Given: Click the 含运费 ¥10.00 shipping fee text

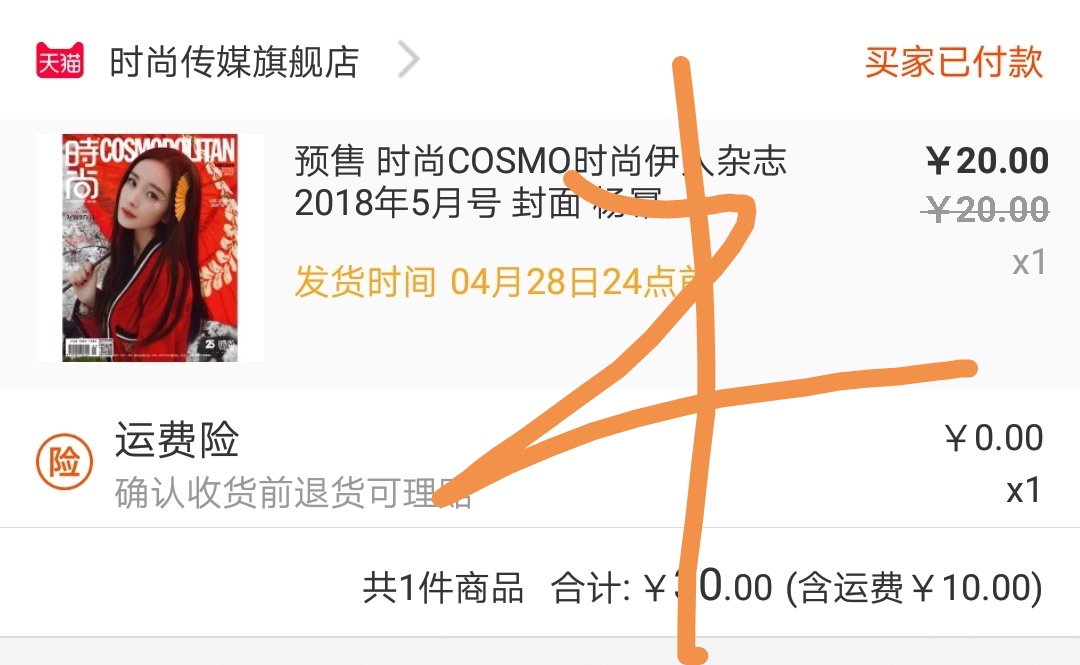Looking at the screenshot, I should pyautogui.click(x=914, y=589).
